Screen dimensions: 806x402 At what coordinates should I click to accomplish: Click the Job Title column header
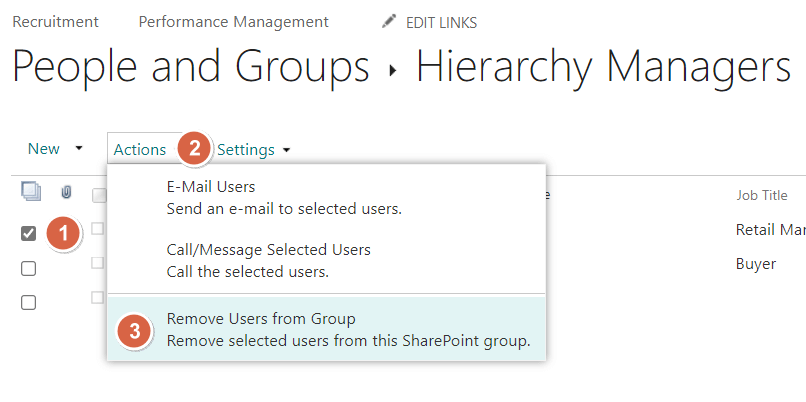pyautogui.click(x=762, y=195)
